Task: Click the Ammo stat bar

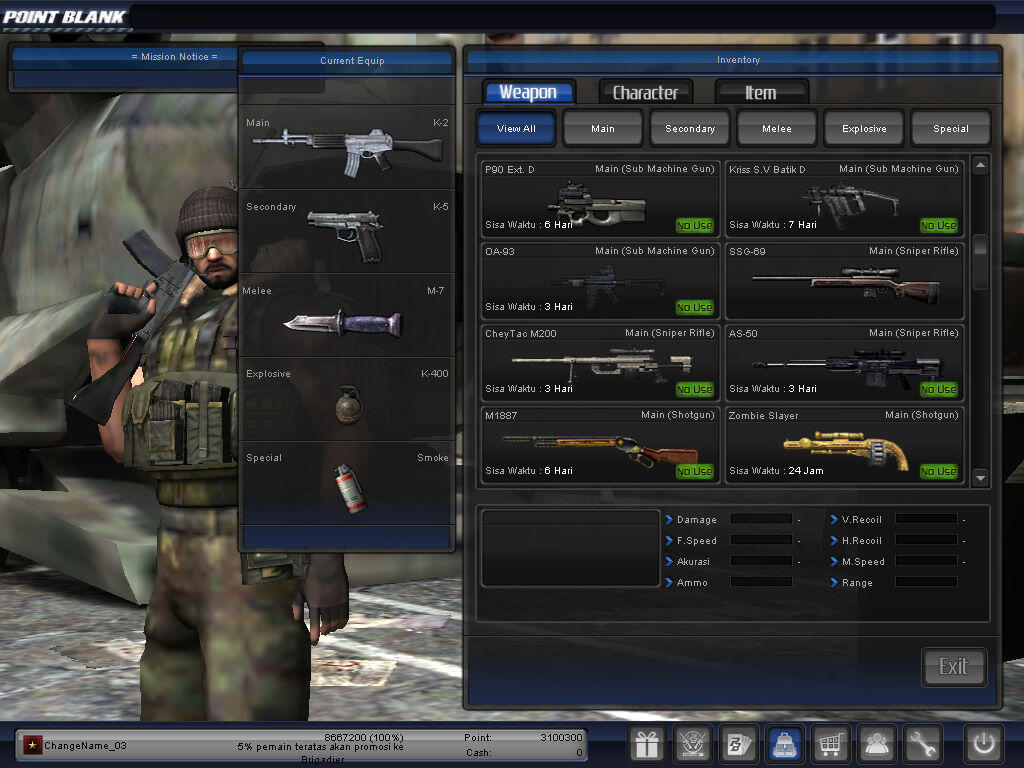Action: [x=761, y=582]
